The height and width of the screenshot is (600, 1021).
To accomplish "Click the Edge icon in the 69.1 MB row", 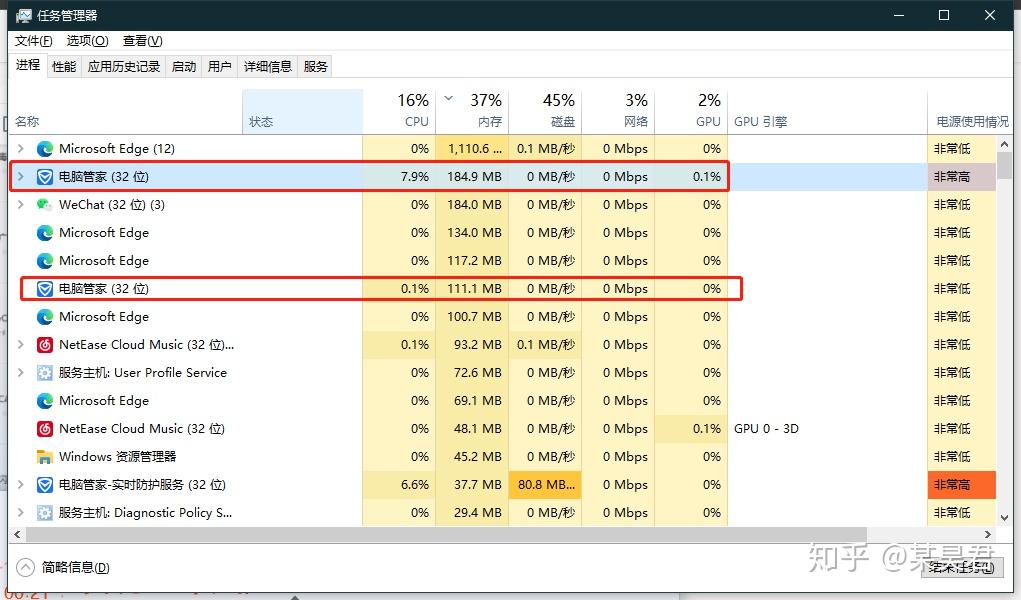I will click(44, 401).
